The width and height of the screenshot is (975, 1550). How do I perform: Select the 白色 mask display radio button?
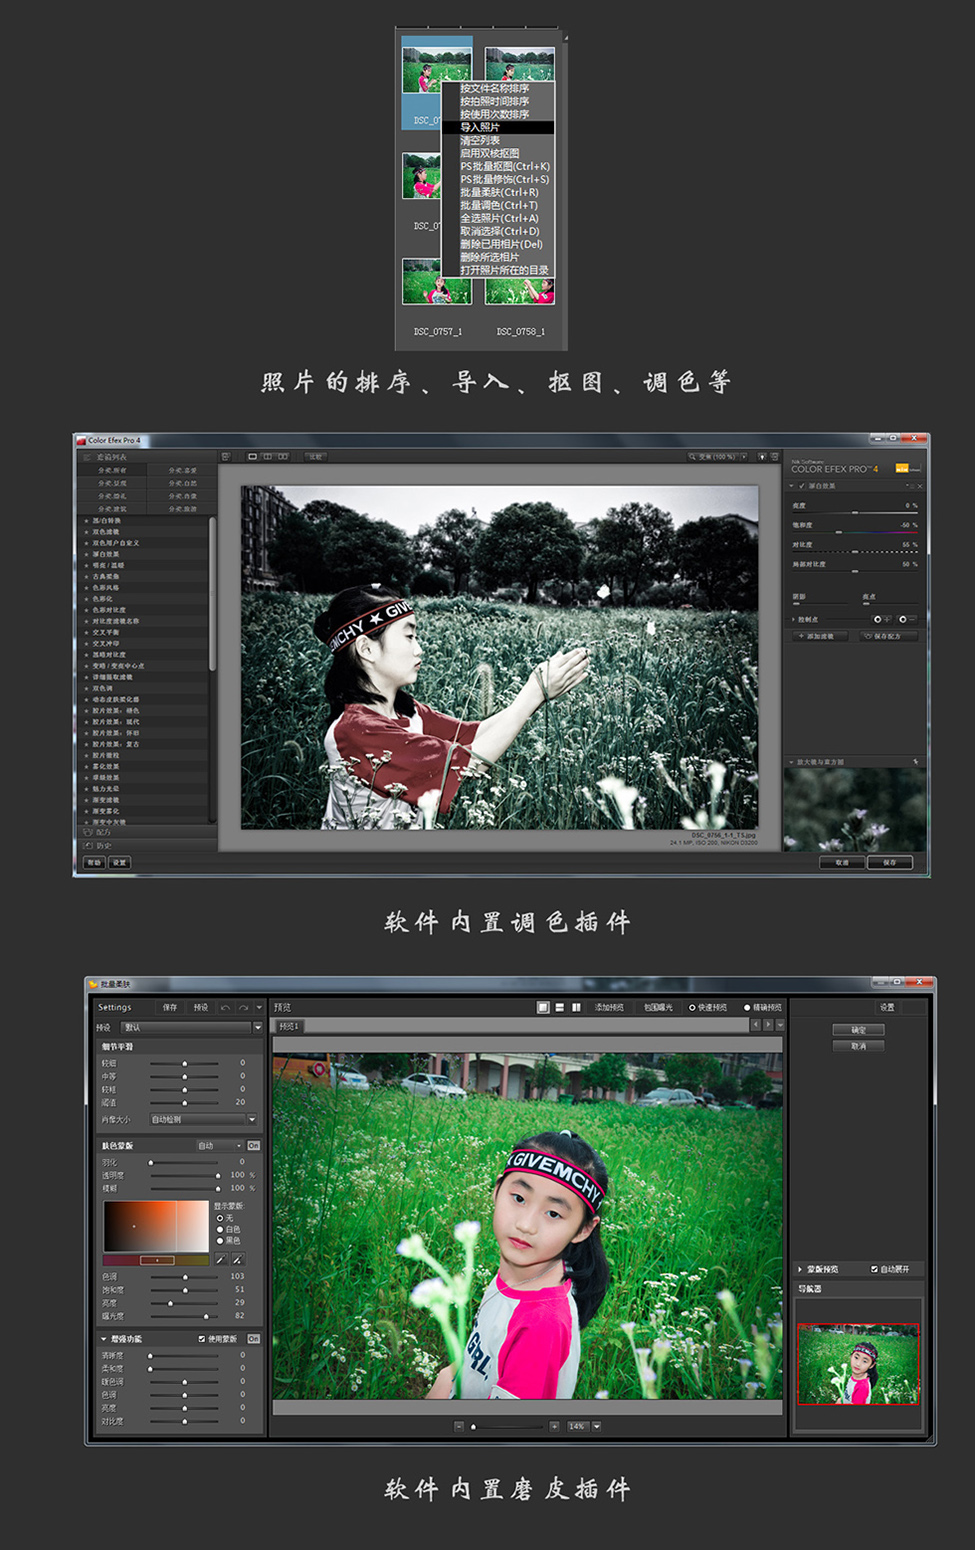pyautogui.click(x=220, y=1230)
